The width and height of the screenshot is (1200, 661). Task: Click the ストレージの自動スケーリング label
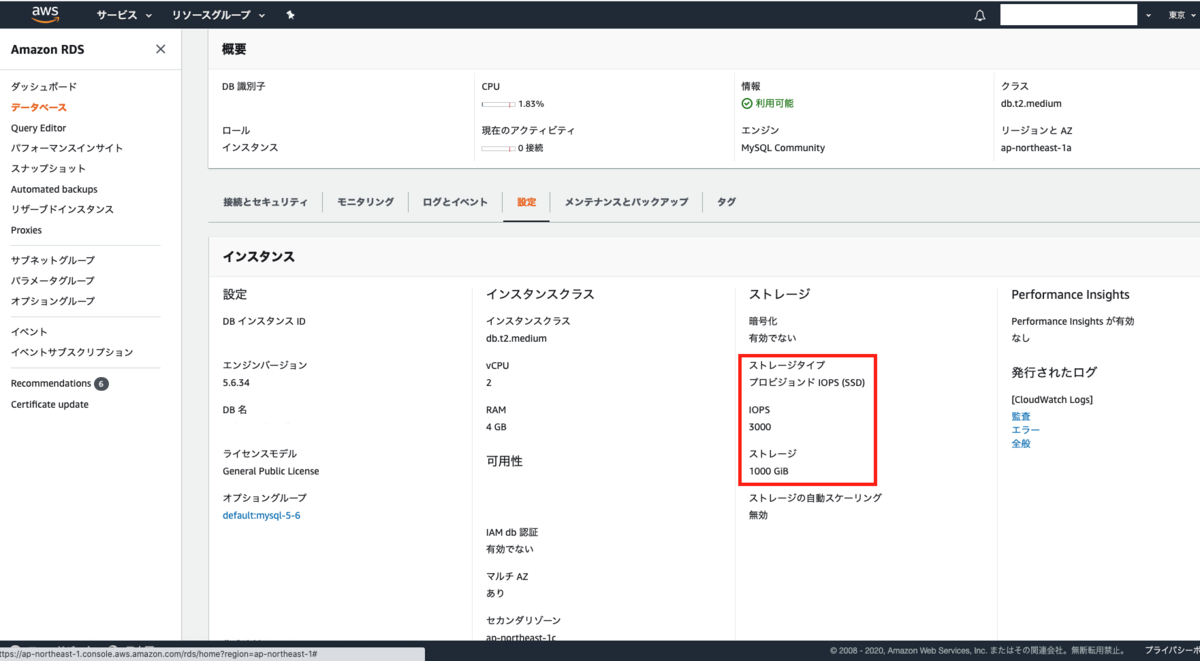[815, 498]
